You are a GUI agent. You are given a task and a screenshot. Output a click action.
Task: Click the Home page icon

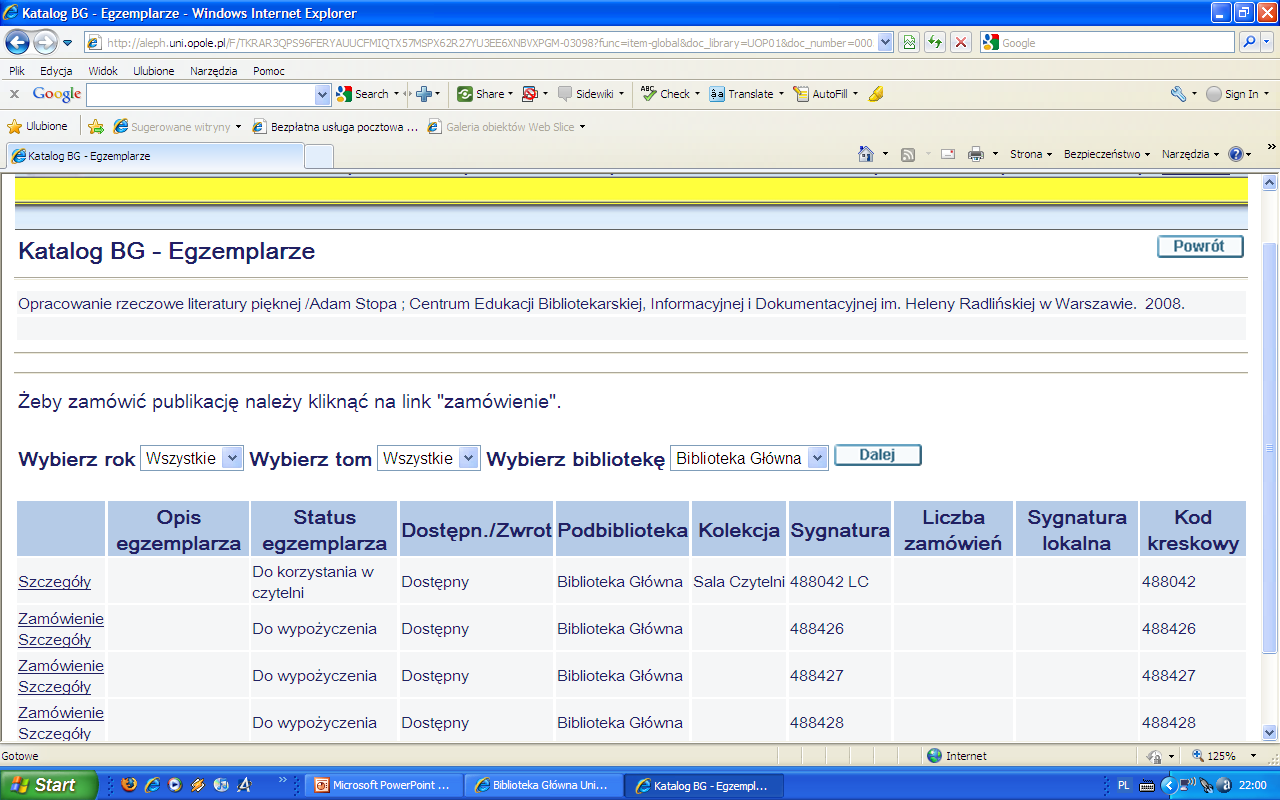tap(867, 154)
